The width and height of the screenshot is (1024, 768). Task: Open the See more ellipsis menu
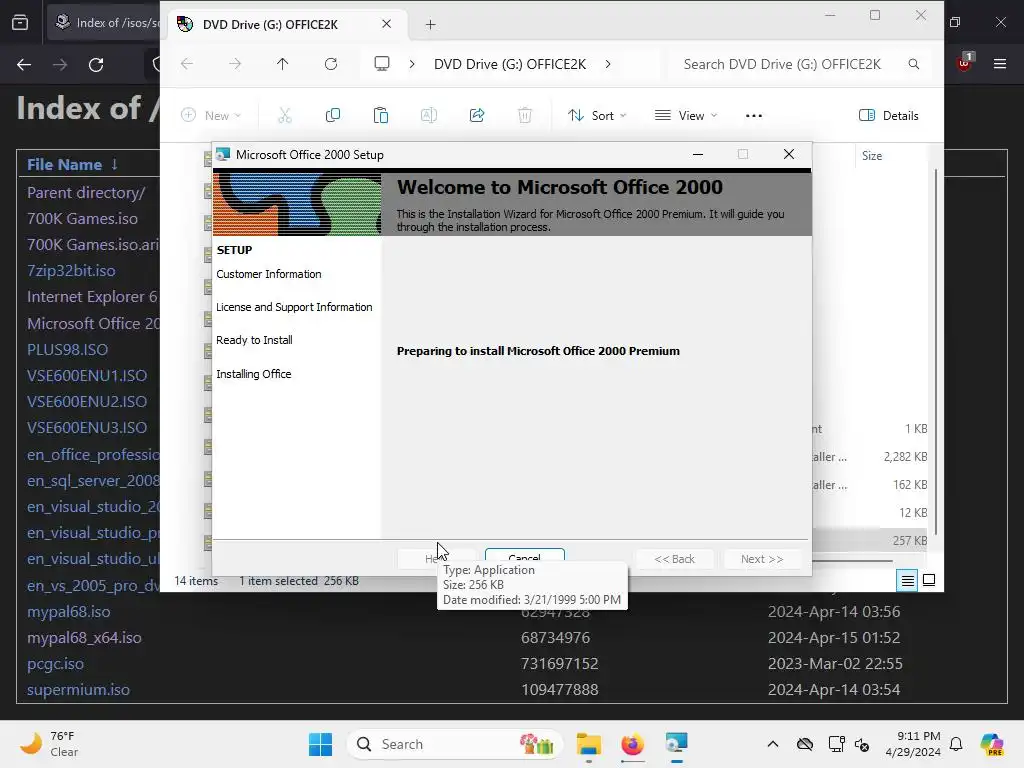pyautogui.click(x=754, y=116)
